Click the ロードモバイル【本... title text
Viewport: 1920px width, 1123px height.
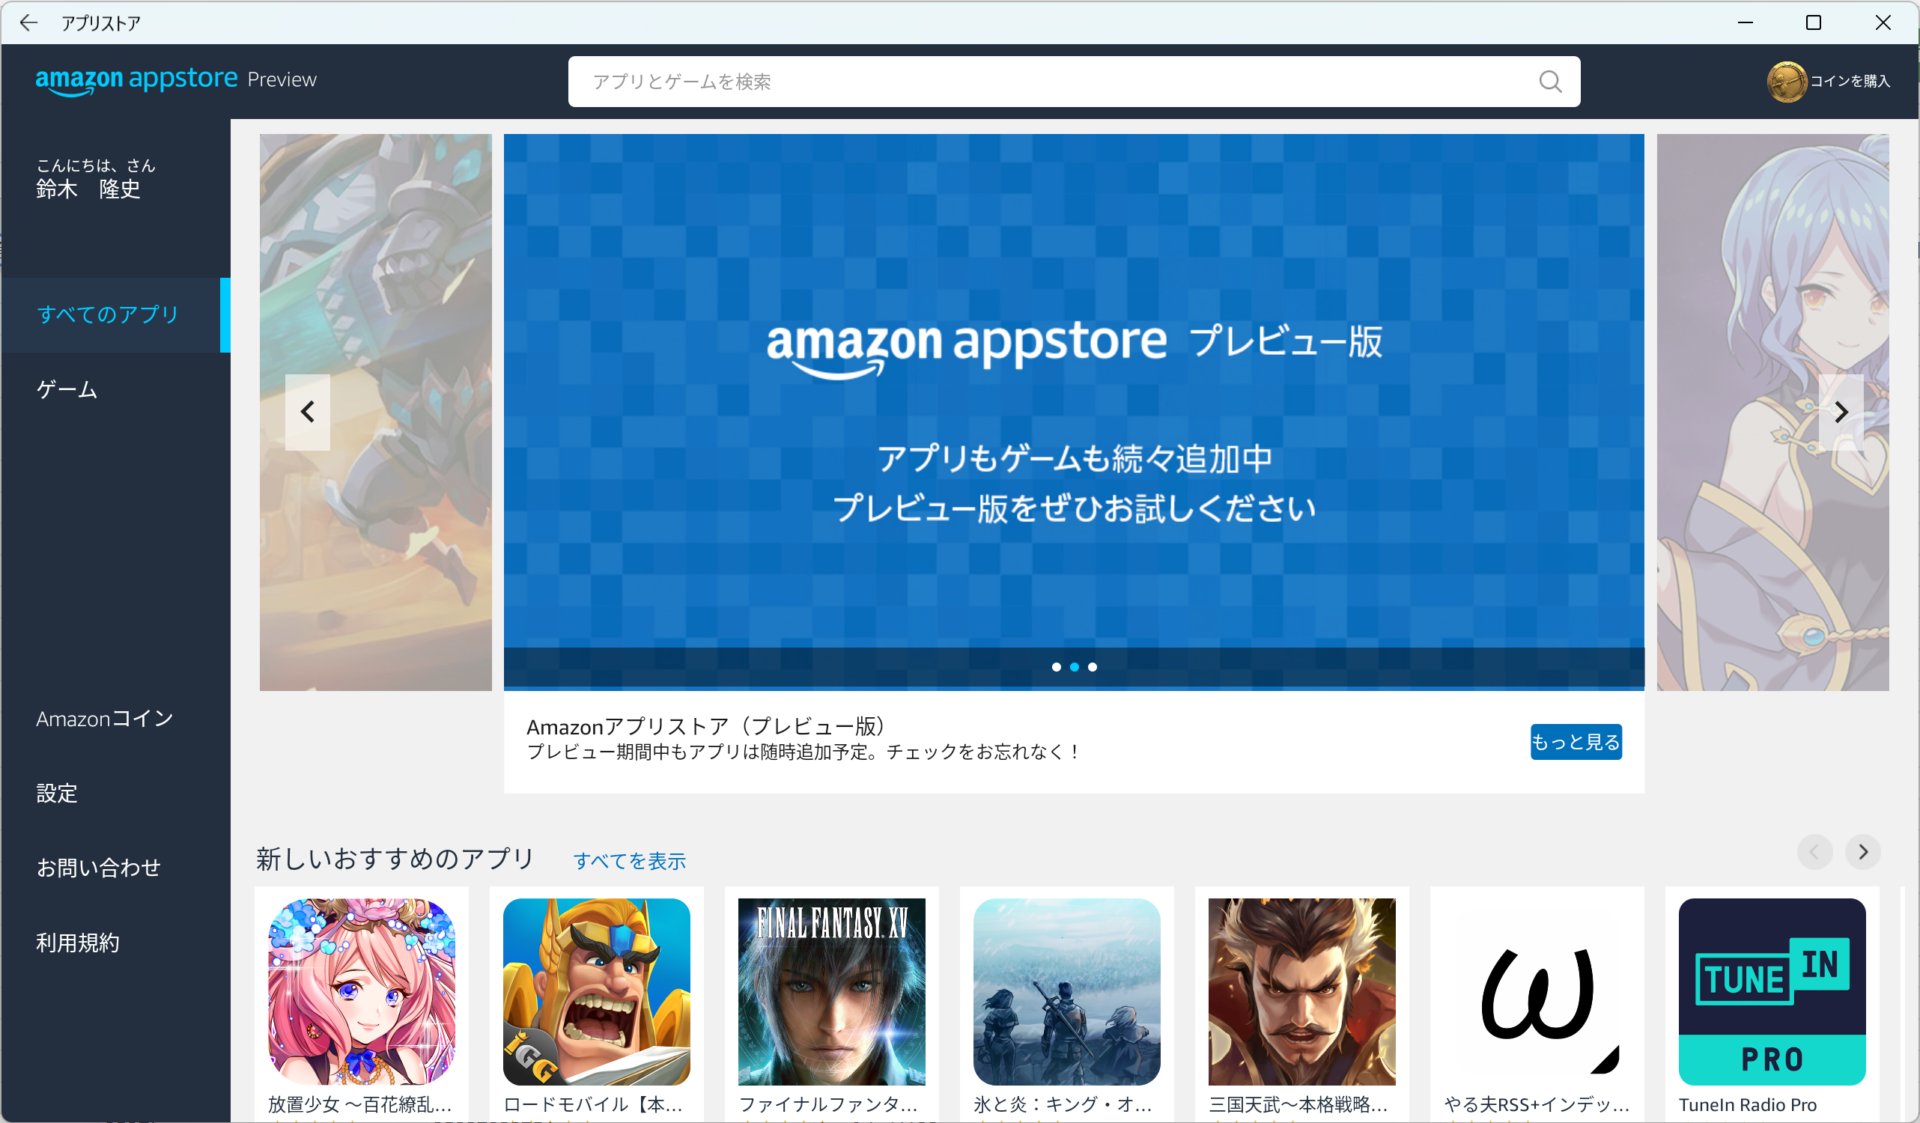click(593, 1105)
